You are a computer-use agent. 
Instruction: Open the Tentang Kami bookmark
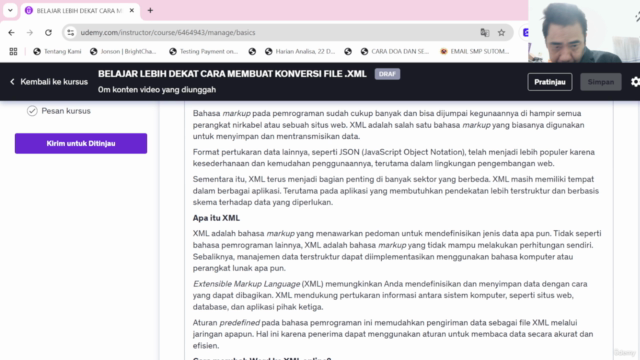click(x=57, y=51)
